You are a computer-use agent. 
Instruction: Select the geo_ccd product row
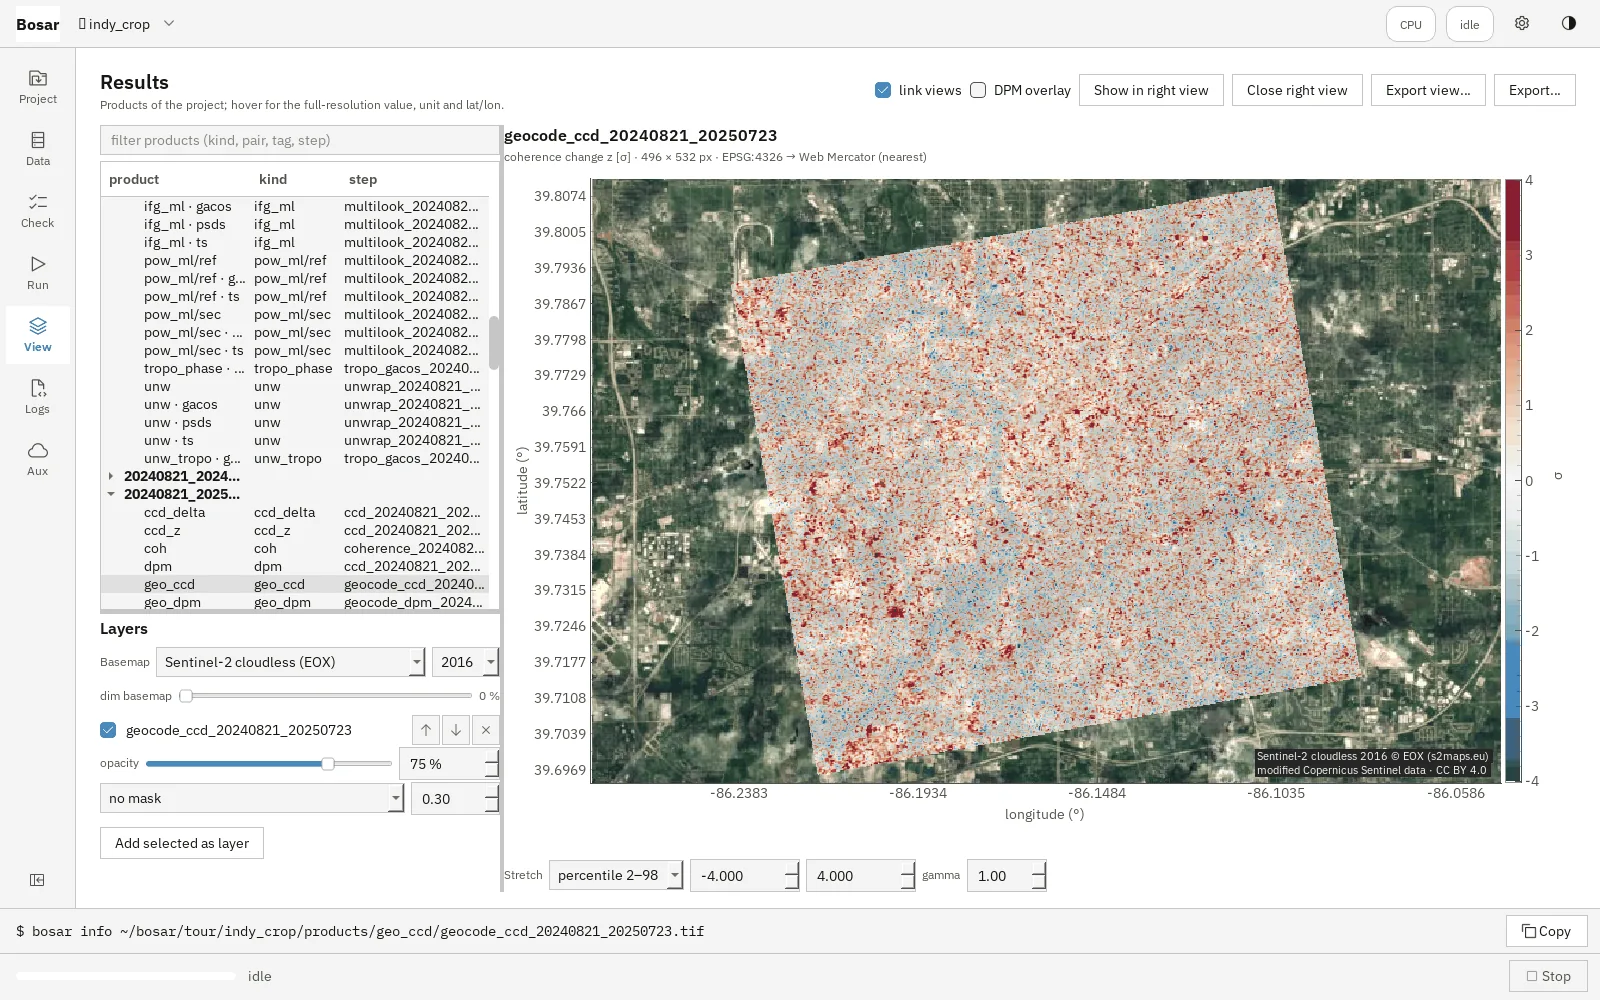pyautogui.click(x=295, y=584)
